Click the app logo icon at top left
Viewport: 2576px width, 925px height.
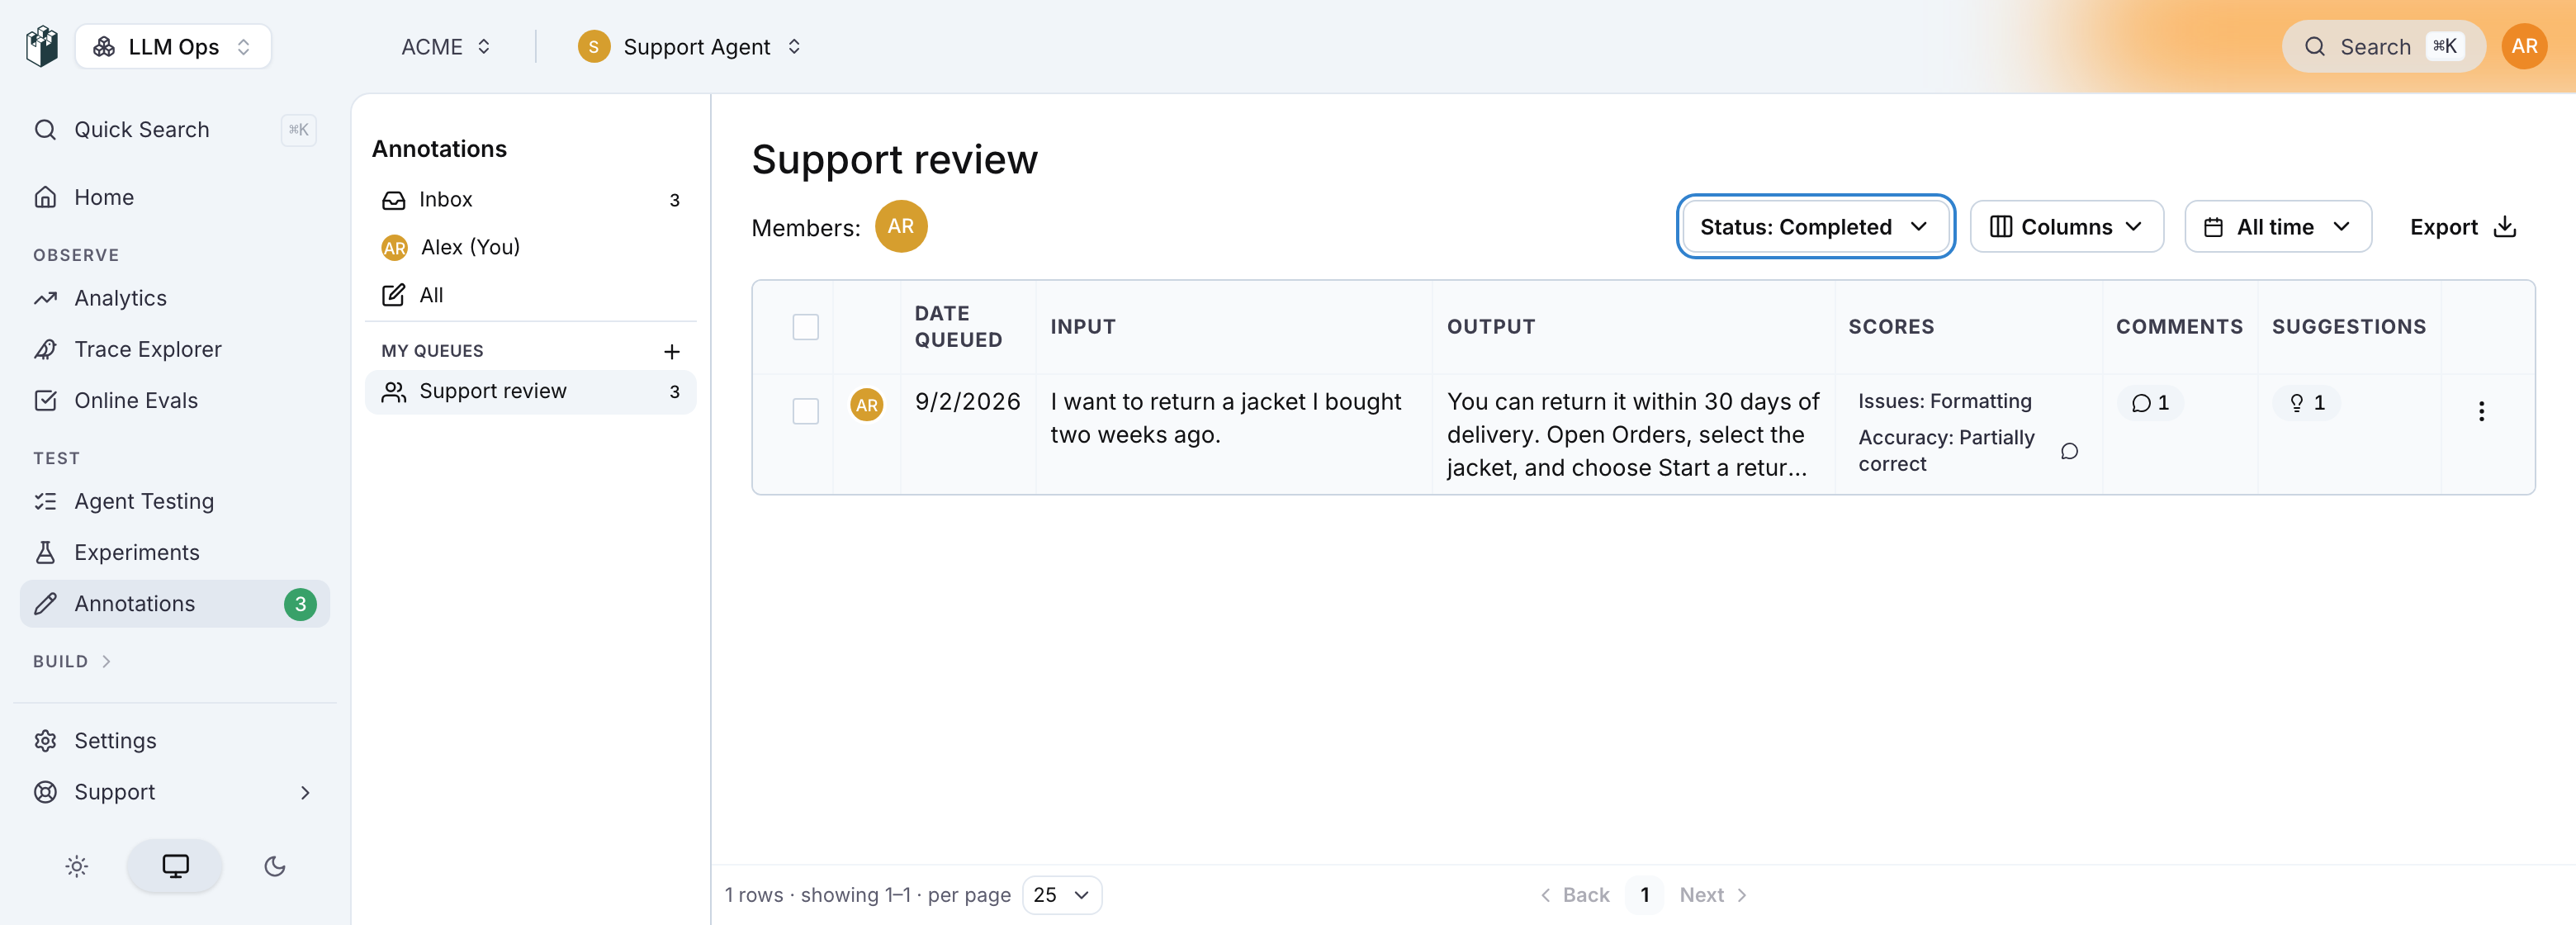tap(42, 46)
